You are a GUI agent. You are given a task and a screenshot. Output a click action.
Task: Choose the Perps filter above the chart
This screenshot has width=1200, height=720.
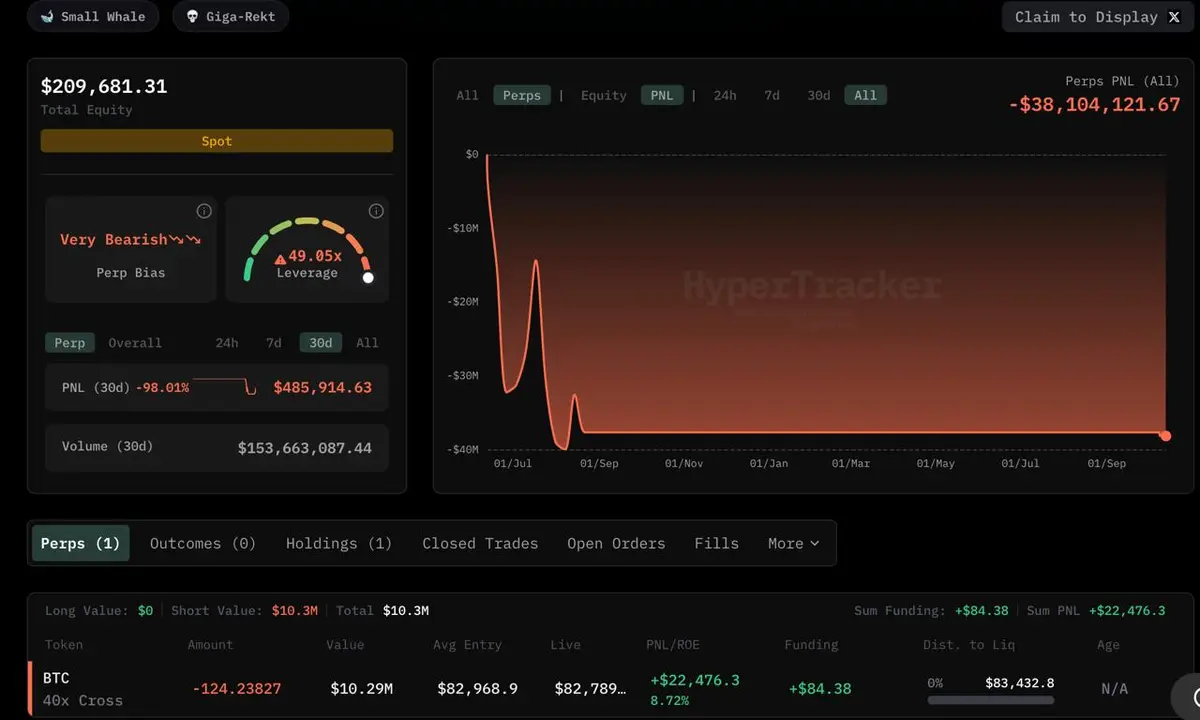pos(522,96)
